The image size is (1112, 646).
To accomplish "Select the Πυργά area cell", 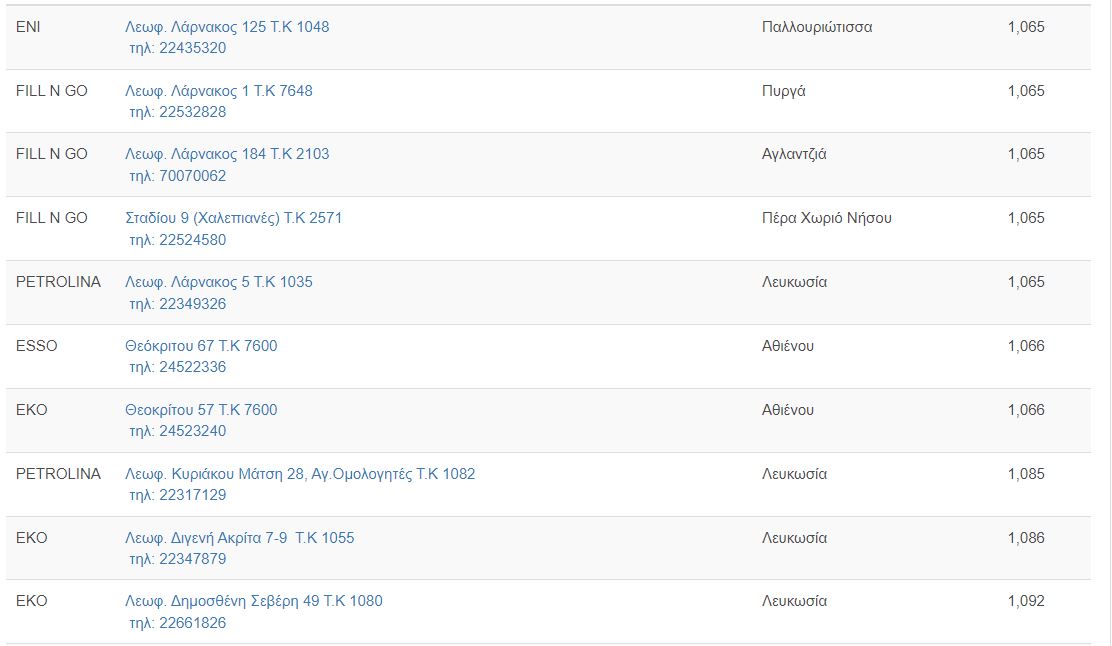I will (x=784, y=91).
